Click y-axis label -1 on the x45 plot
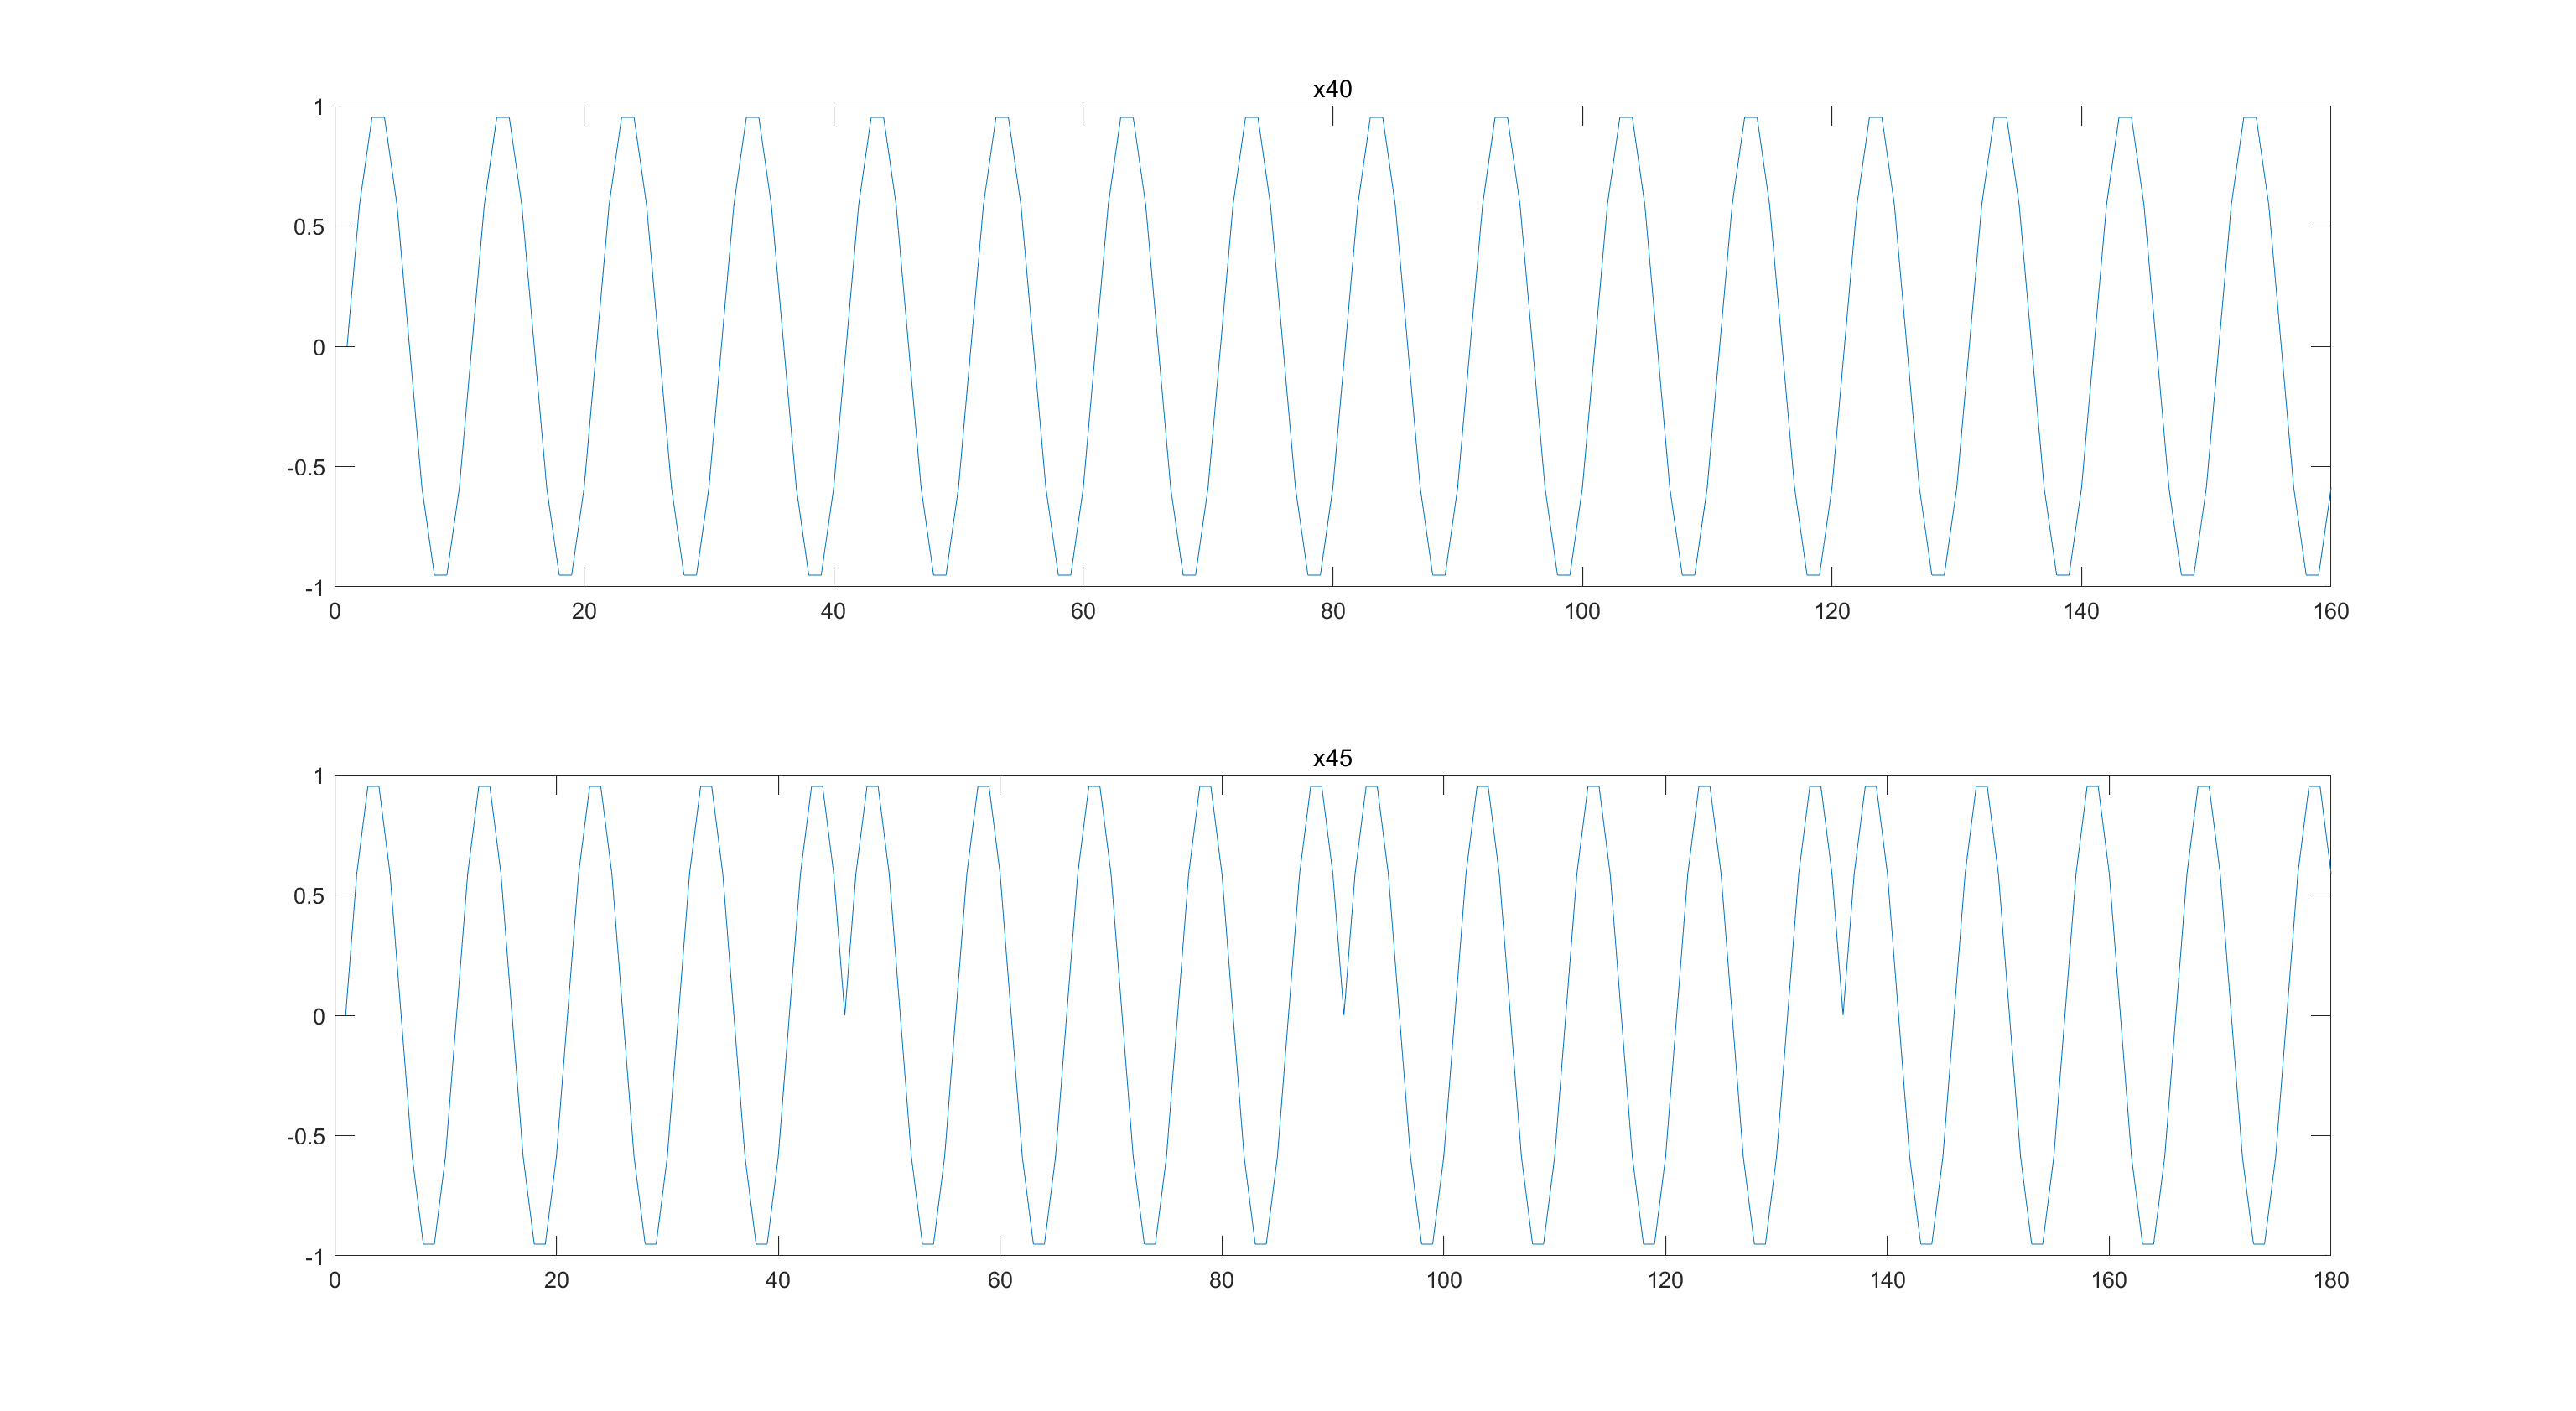The width and height of the screenshot is (2576, 1411). pyautogui.click(x=315, y=1257)
